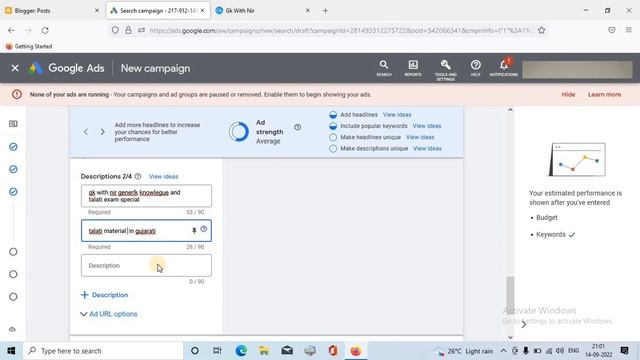Click help icon inside second description field

[204, 229]
